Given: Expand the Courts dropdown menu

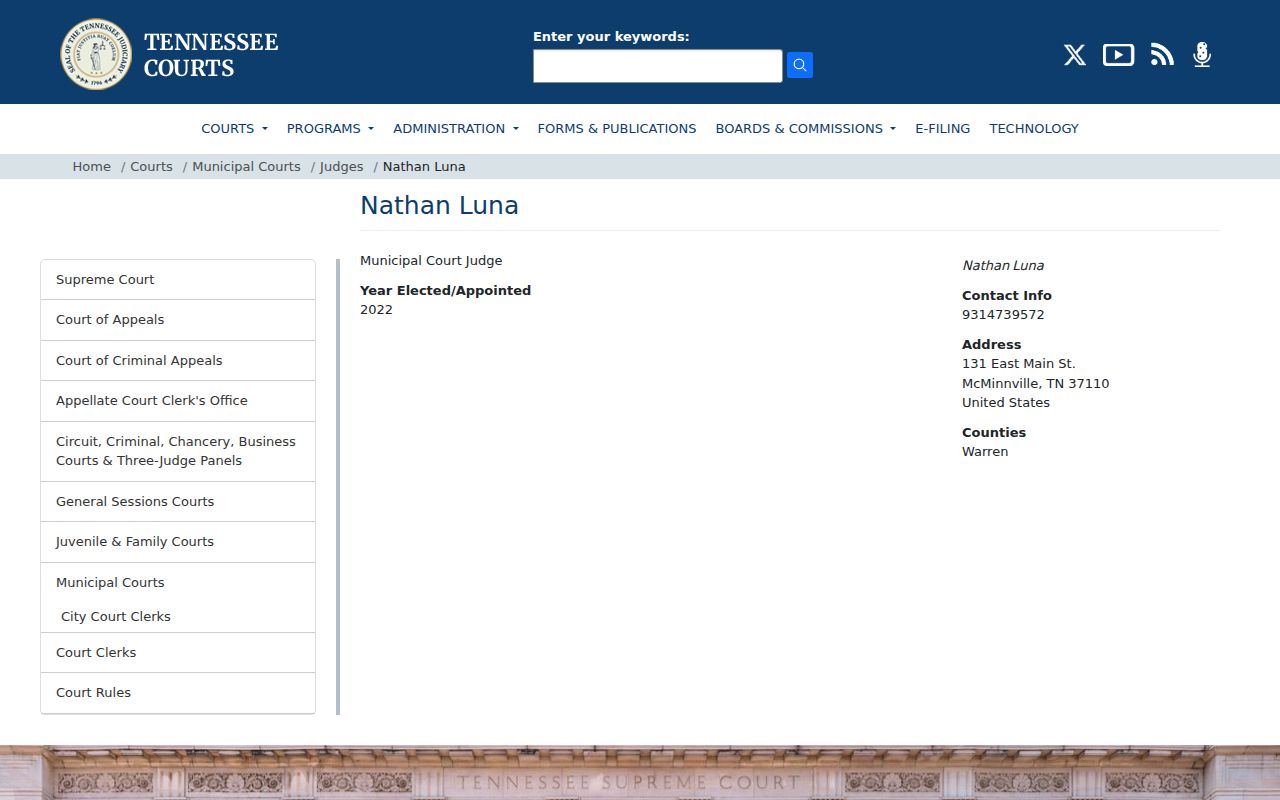Looking at the screenshot, I should [x=235, y=128].
